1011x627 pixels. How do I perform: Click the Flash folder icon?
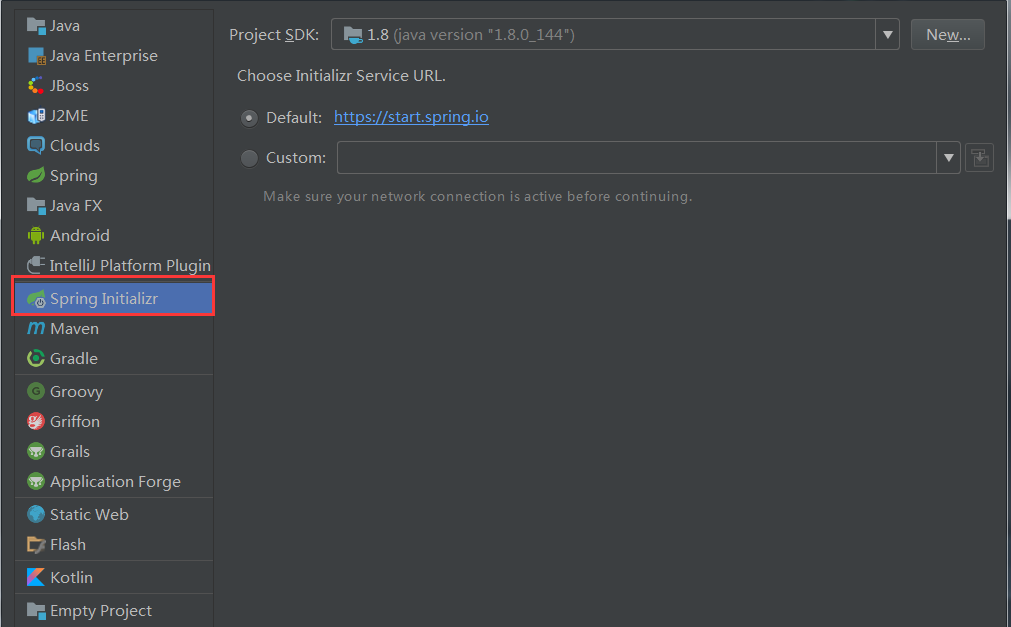(x=36, y=544)
